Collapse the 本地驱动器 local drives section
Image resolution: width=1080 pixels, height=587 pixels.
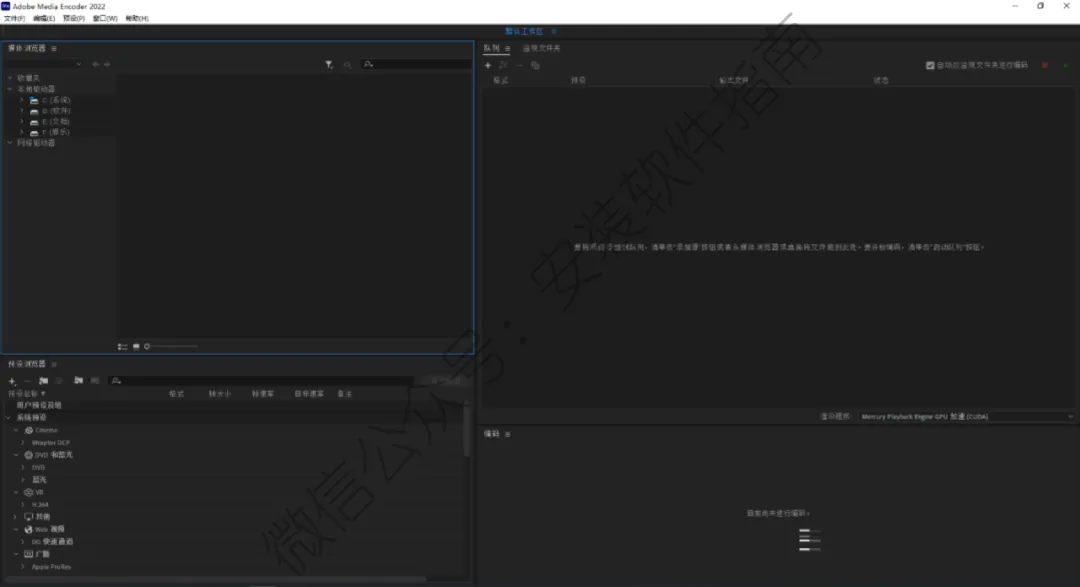(10, 89)
